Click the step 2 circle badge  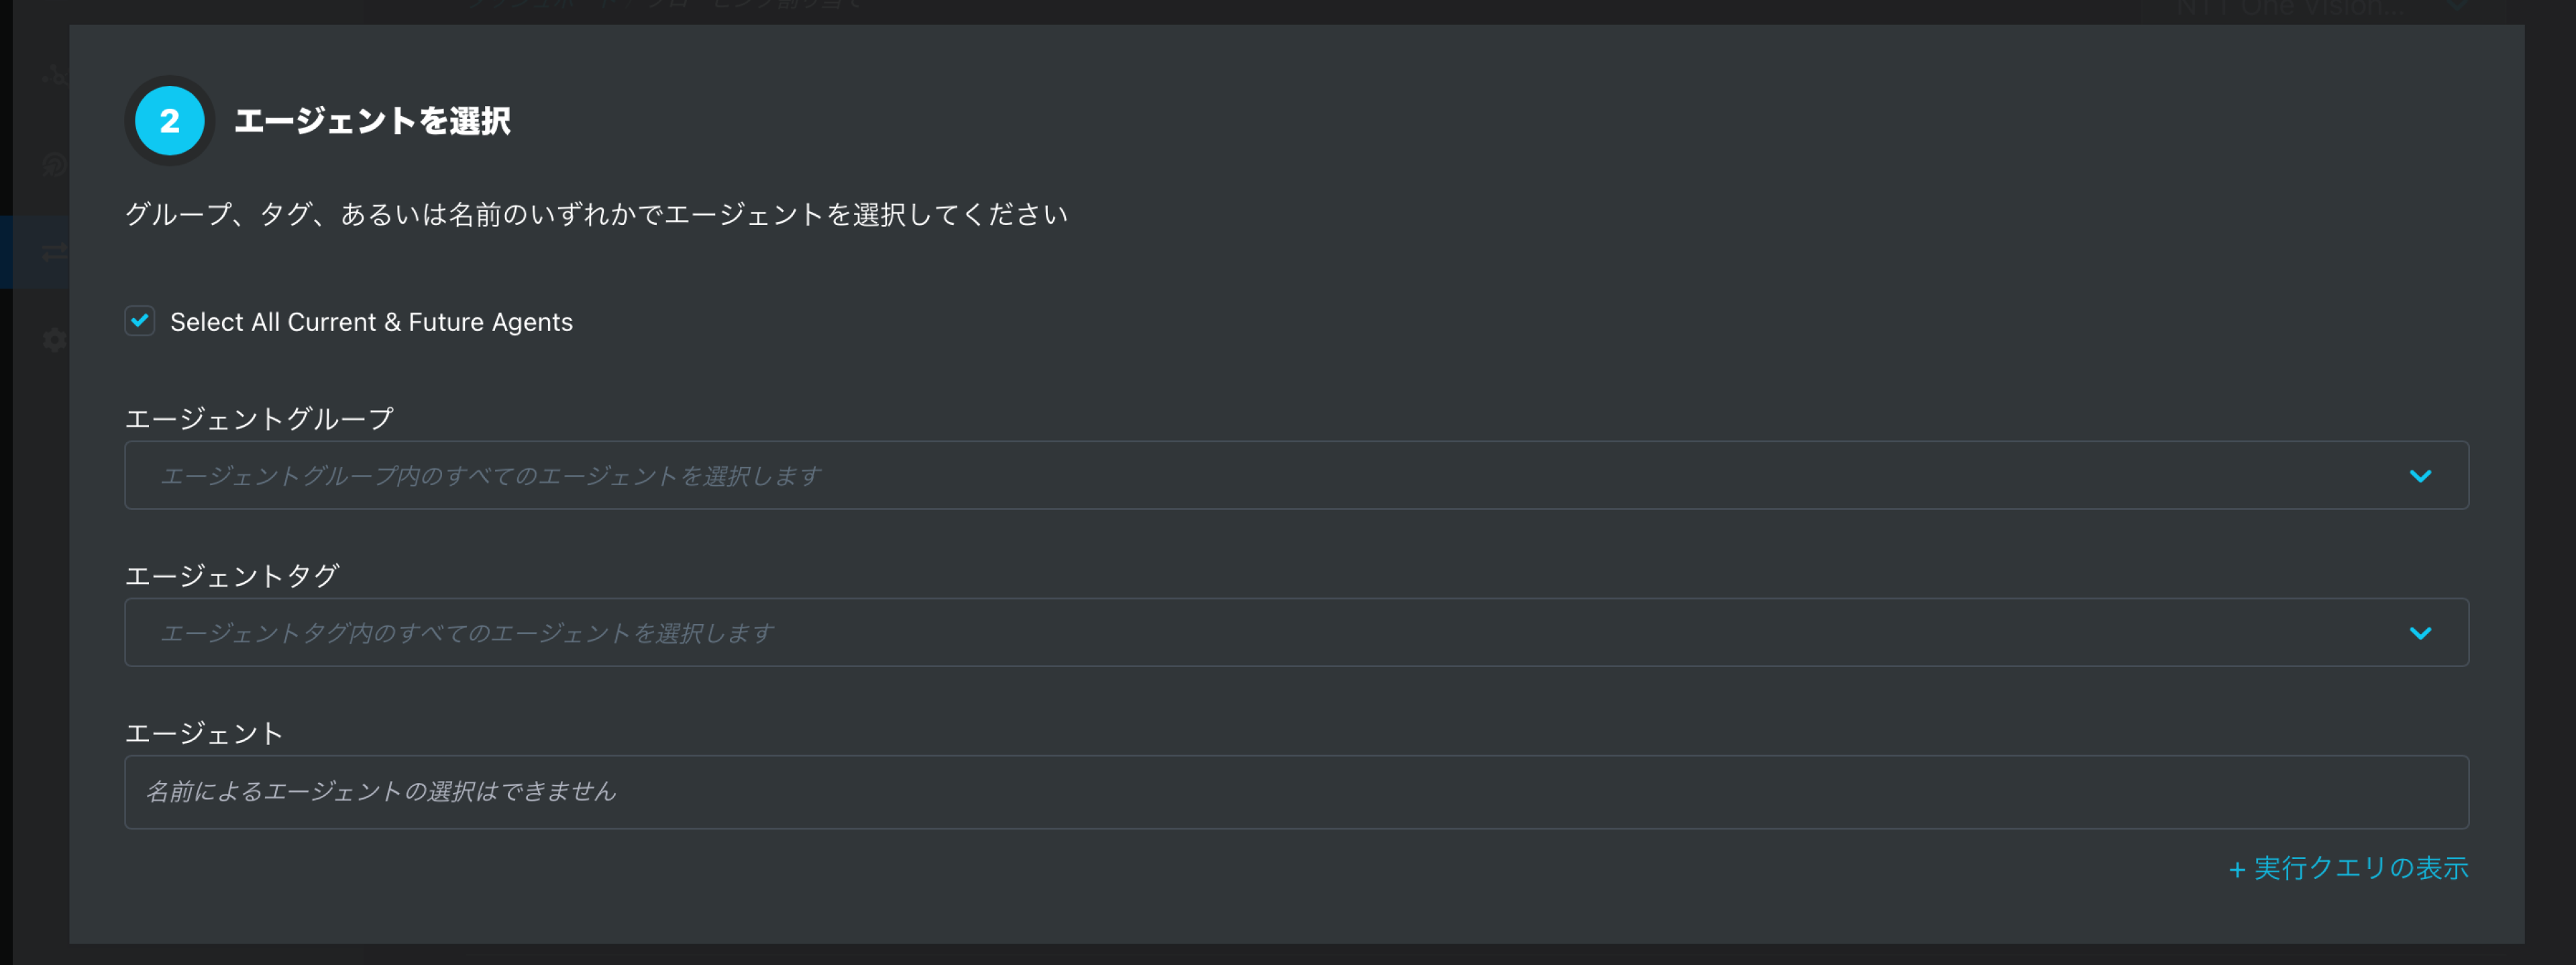169,121
